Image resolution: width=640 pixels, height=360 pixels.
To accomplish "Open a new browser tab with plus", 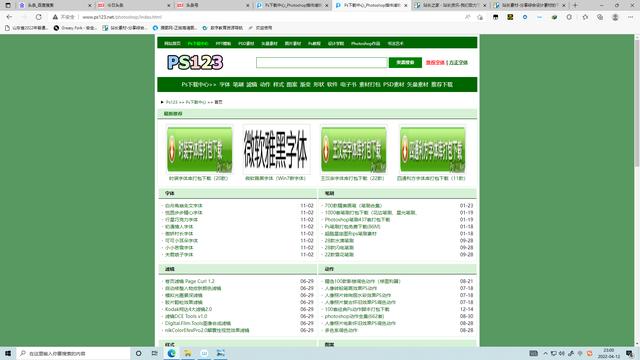I will 575,5.
